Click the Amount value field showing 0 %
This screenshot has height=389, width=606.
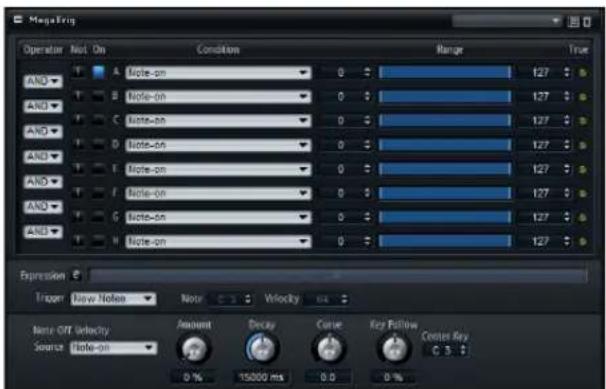[193, 377]
